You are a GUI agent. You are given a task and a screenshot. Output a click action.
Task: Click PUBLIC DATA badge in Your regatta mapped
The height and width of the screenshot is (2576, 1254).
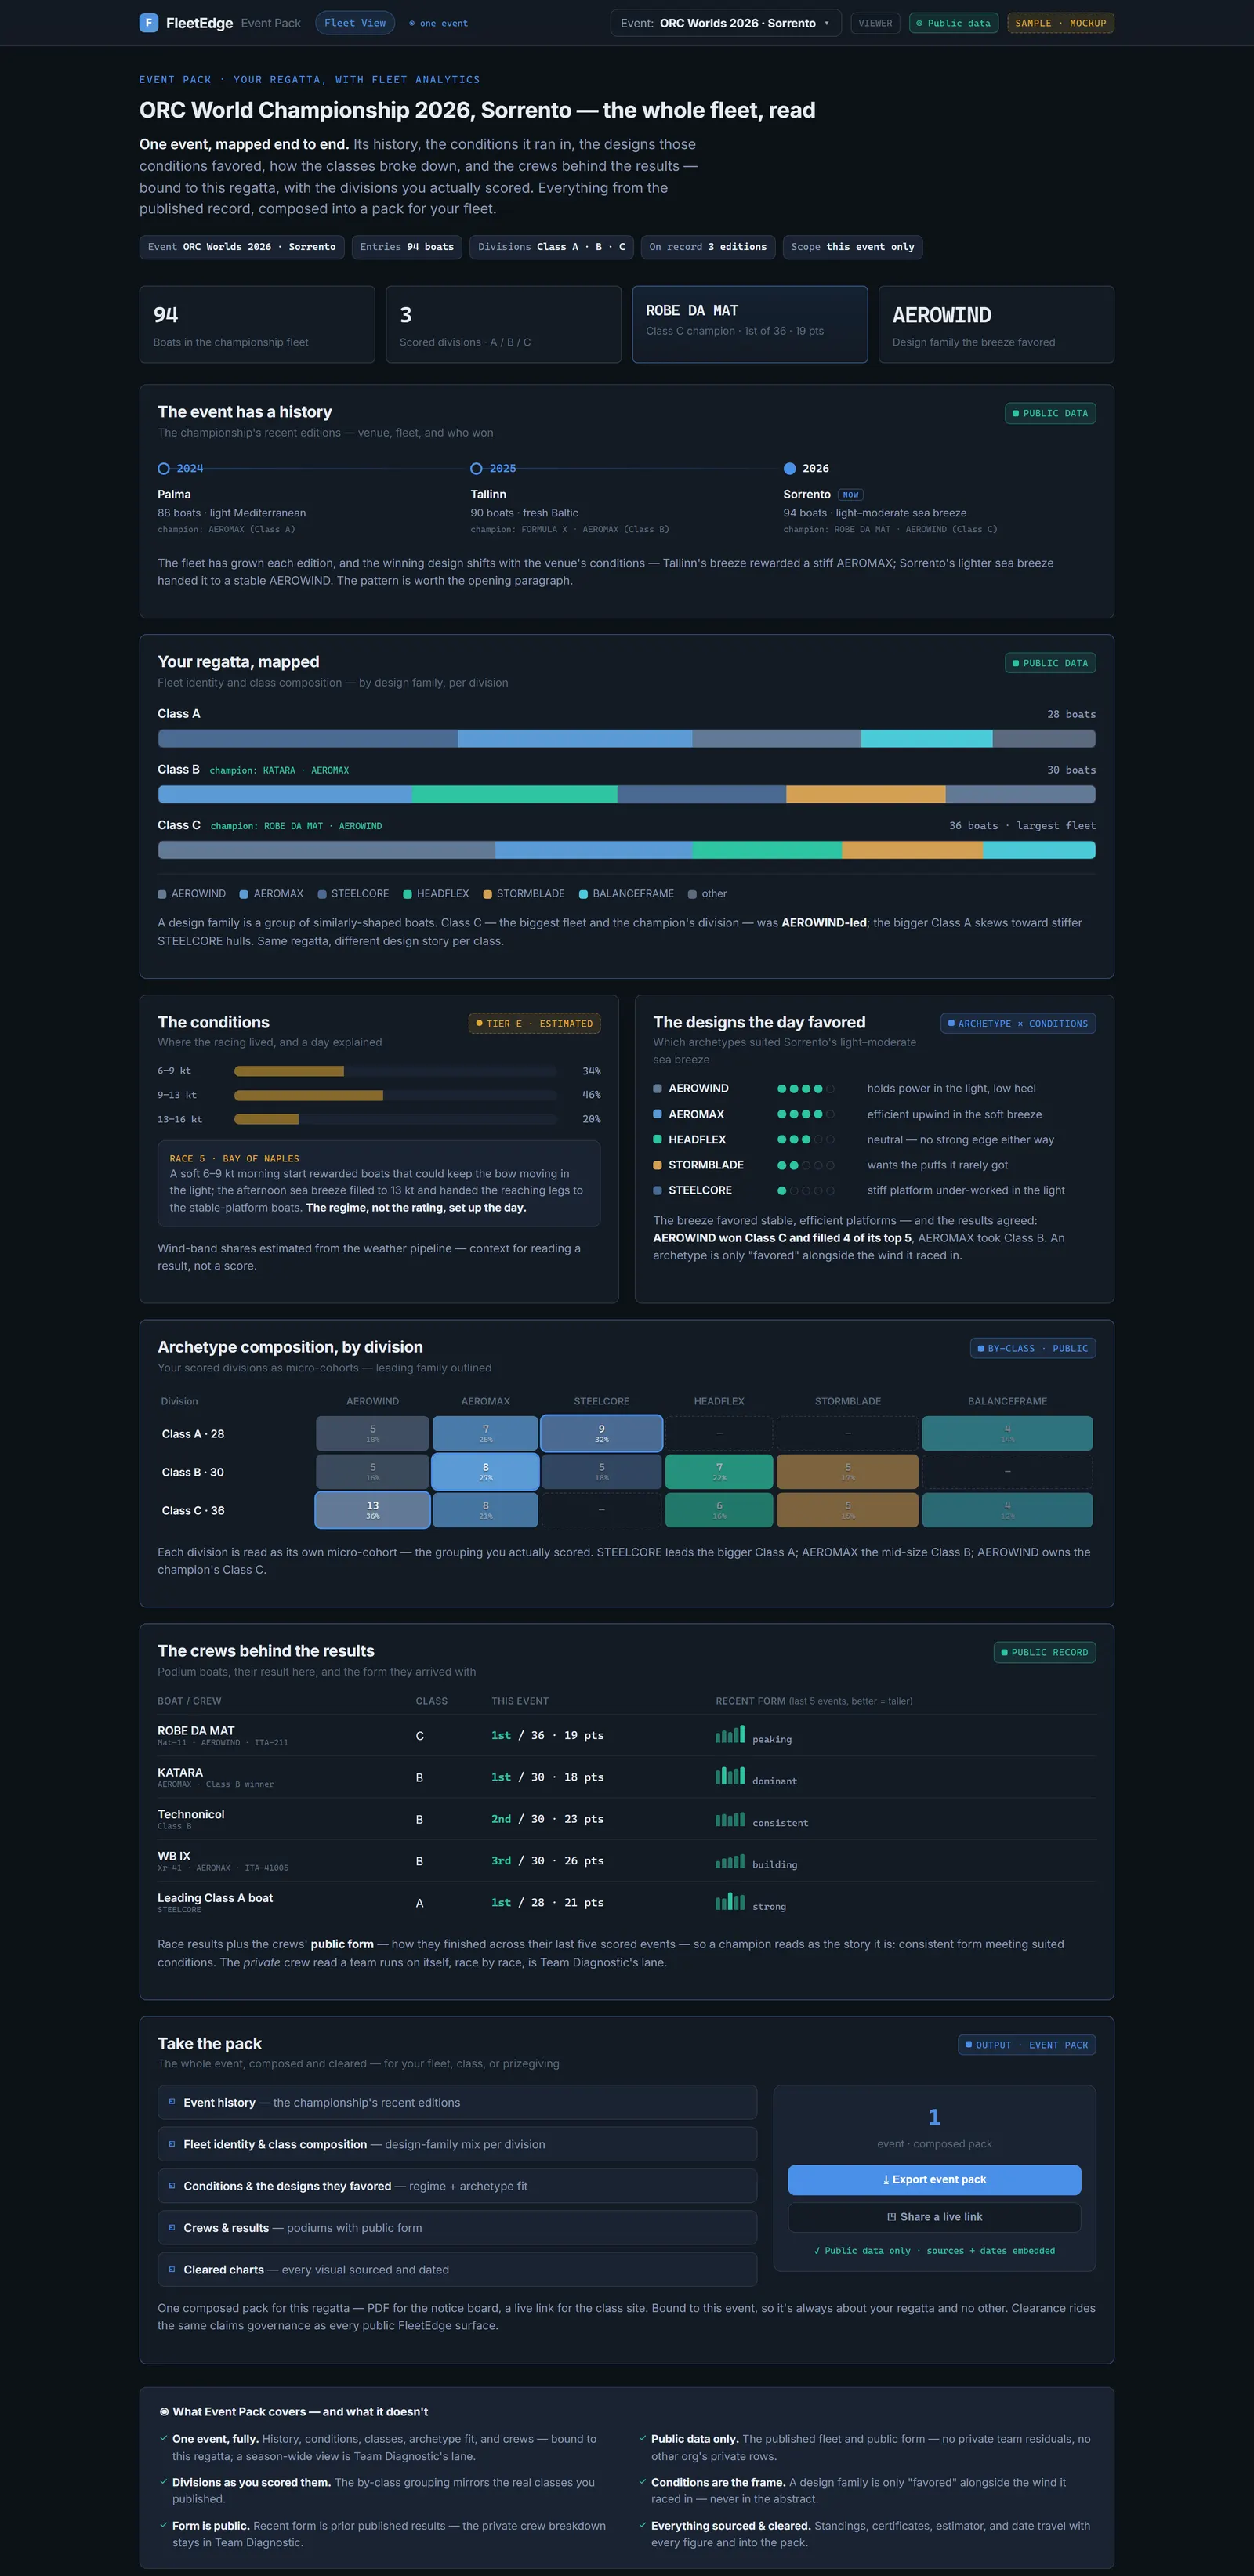1050,663
